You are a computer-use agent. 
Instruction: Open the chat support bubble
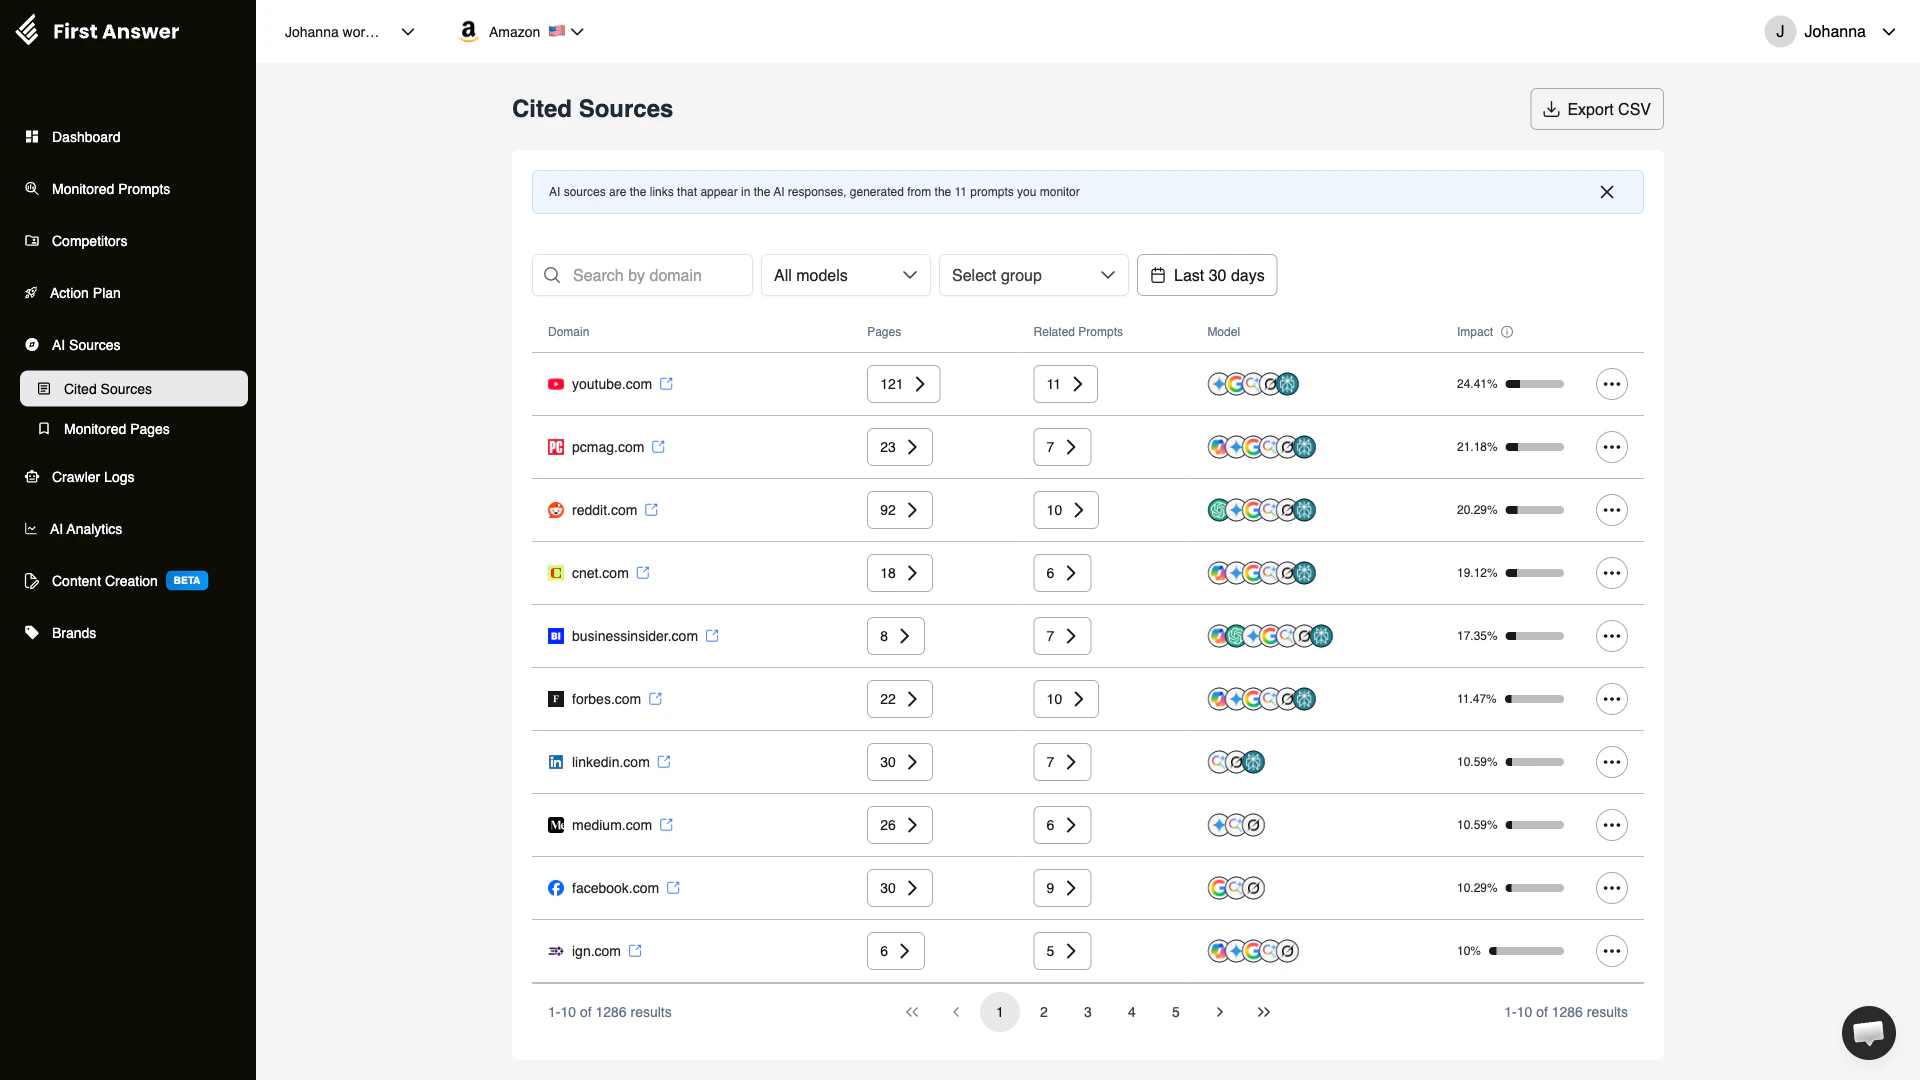point(1868,1032)
